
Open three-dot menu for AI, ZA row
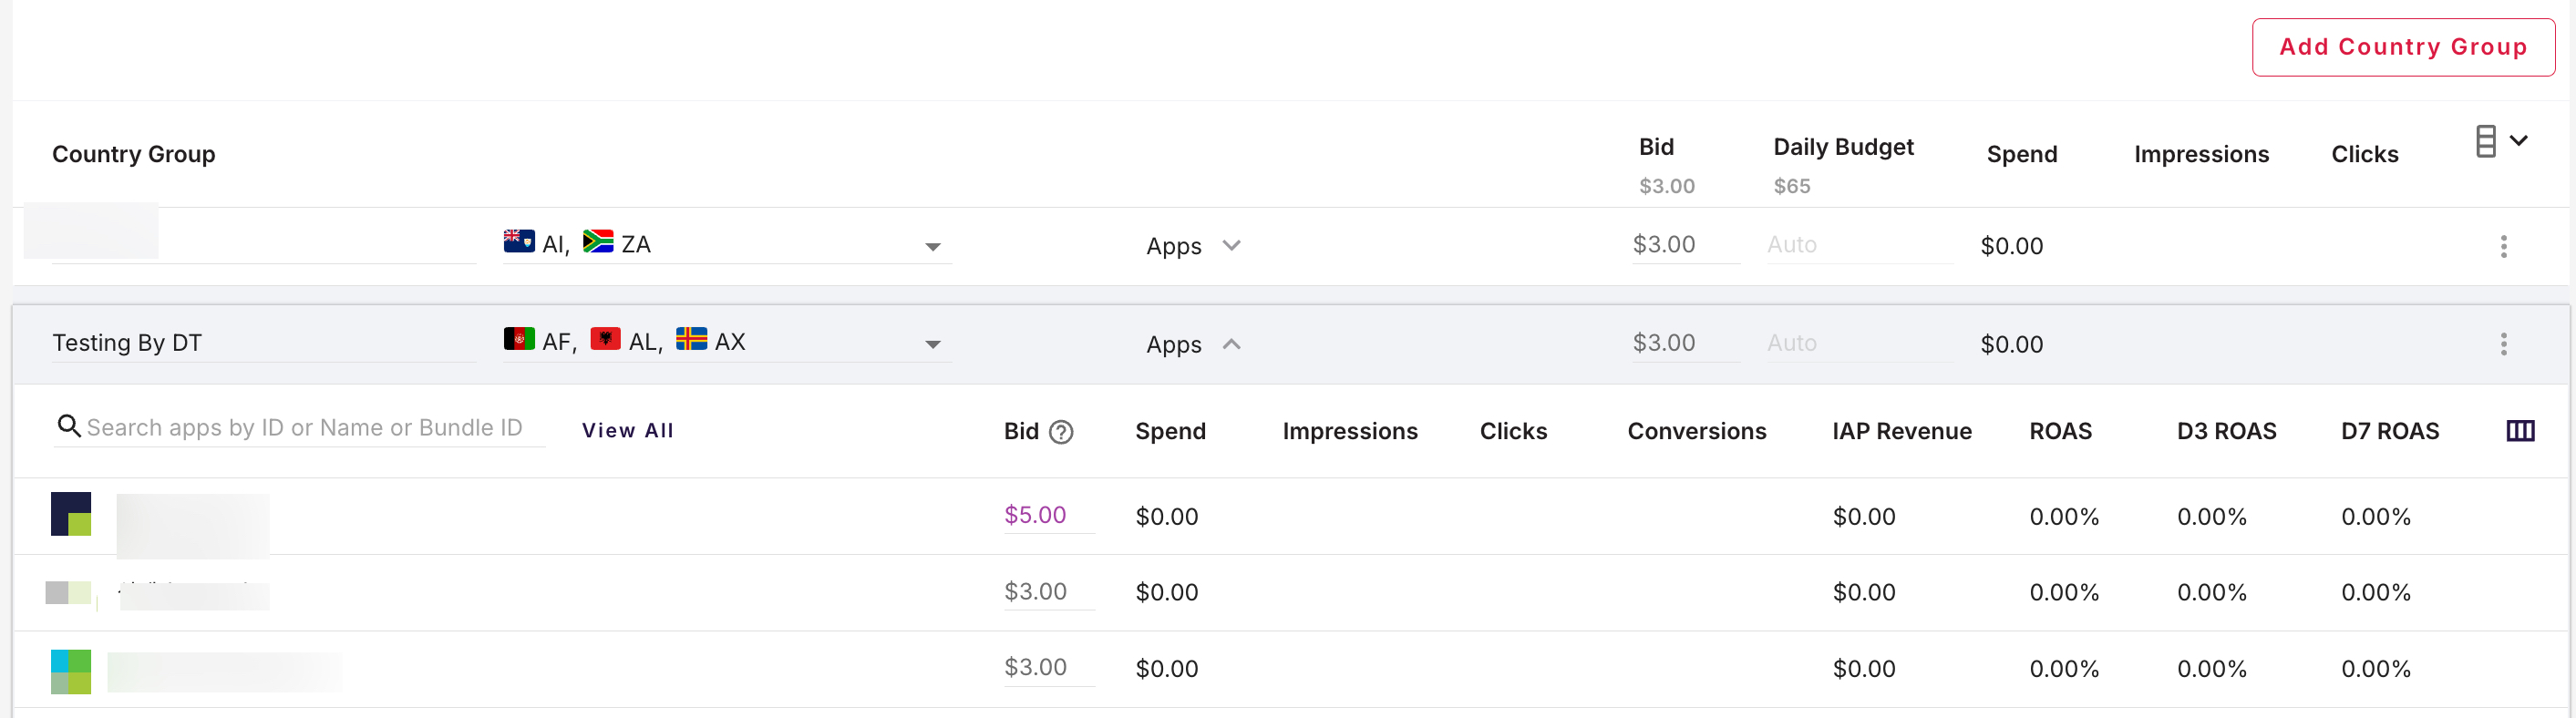point(2503,246)
